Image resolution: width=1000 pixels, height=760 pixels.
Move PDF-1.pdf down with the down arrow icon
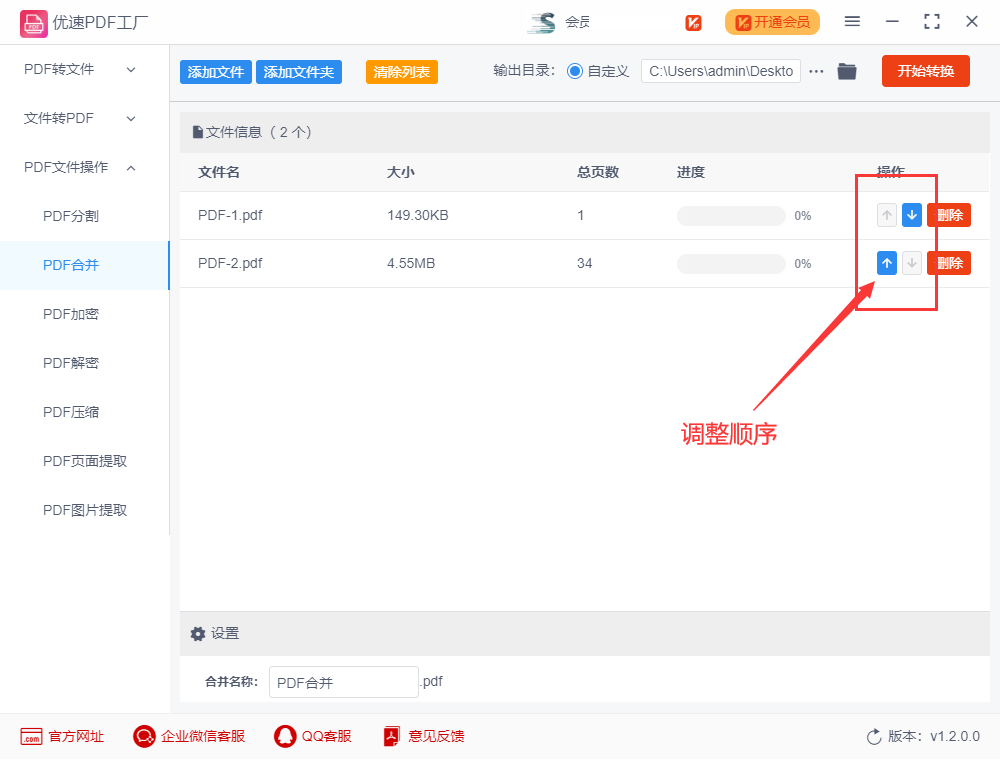point(911,215)
